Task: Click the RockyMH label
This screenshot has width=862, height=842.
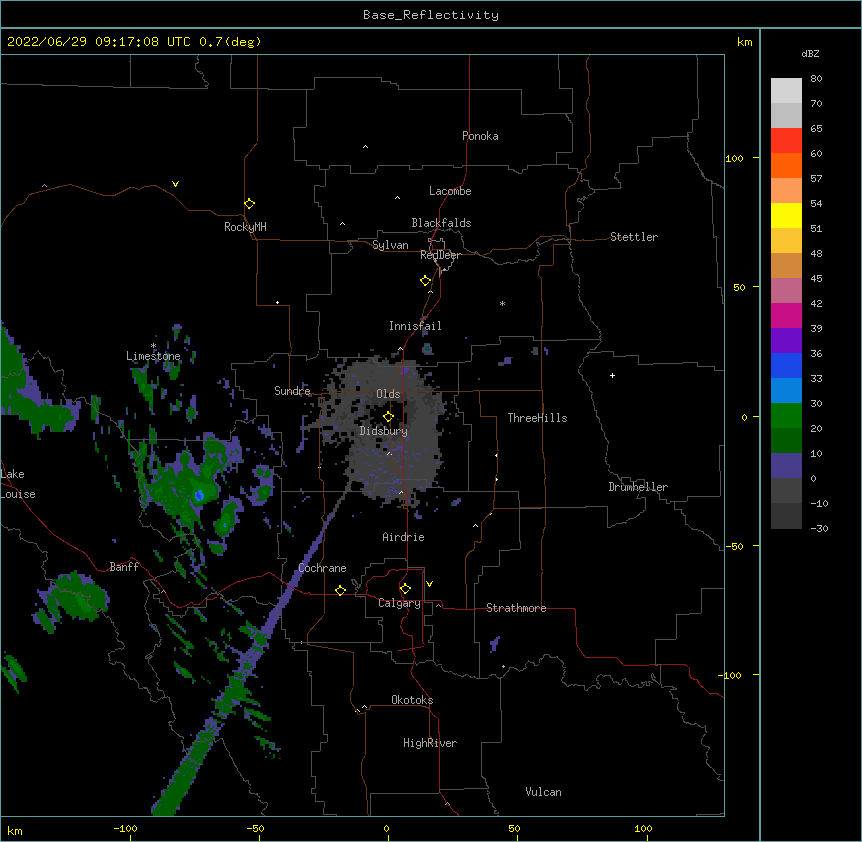Action: [245, 227]
